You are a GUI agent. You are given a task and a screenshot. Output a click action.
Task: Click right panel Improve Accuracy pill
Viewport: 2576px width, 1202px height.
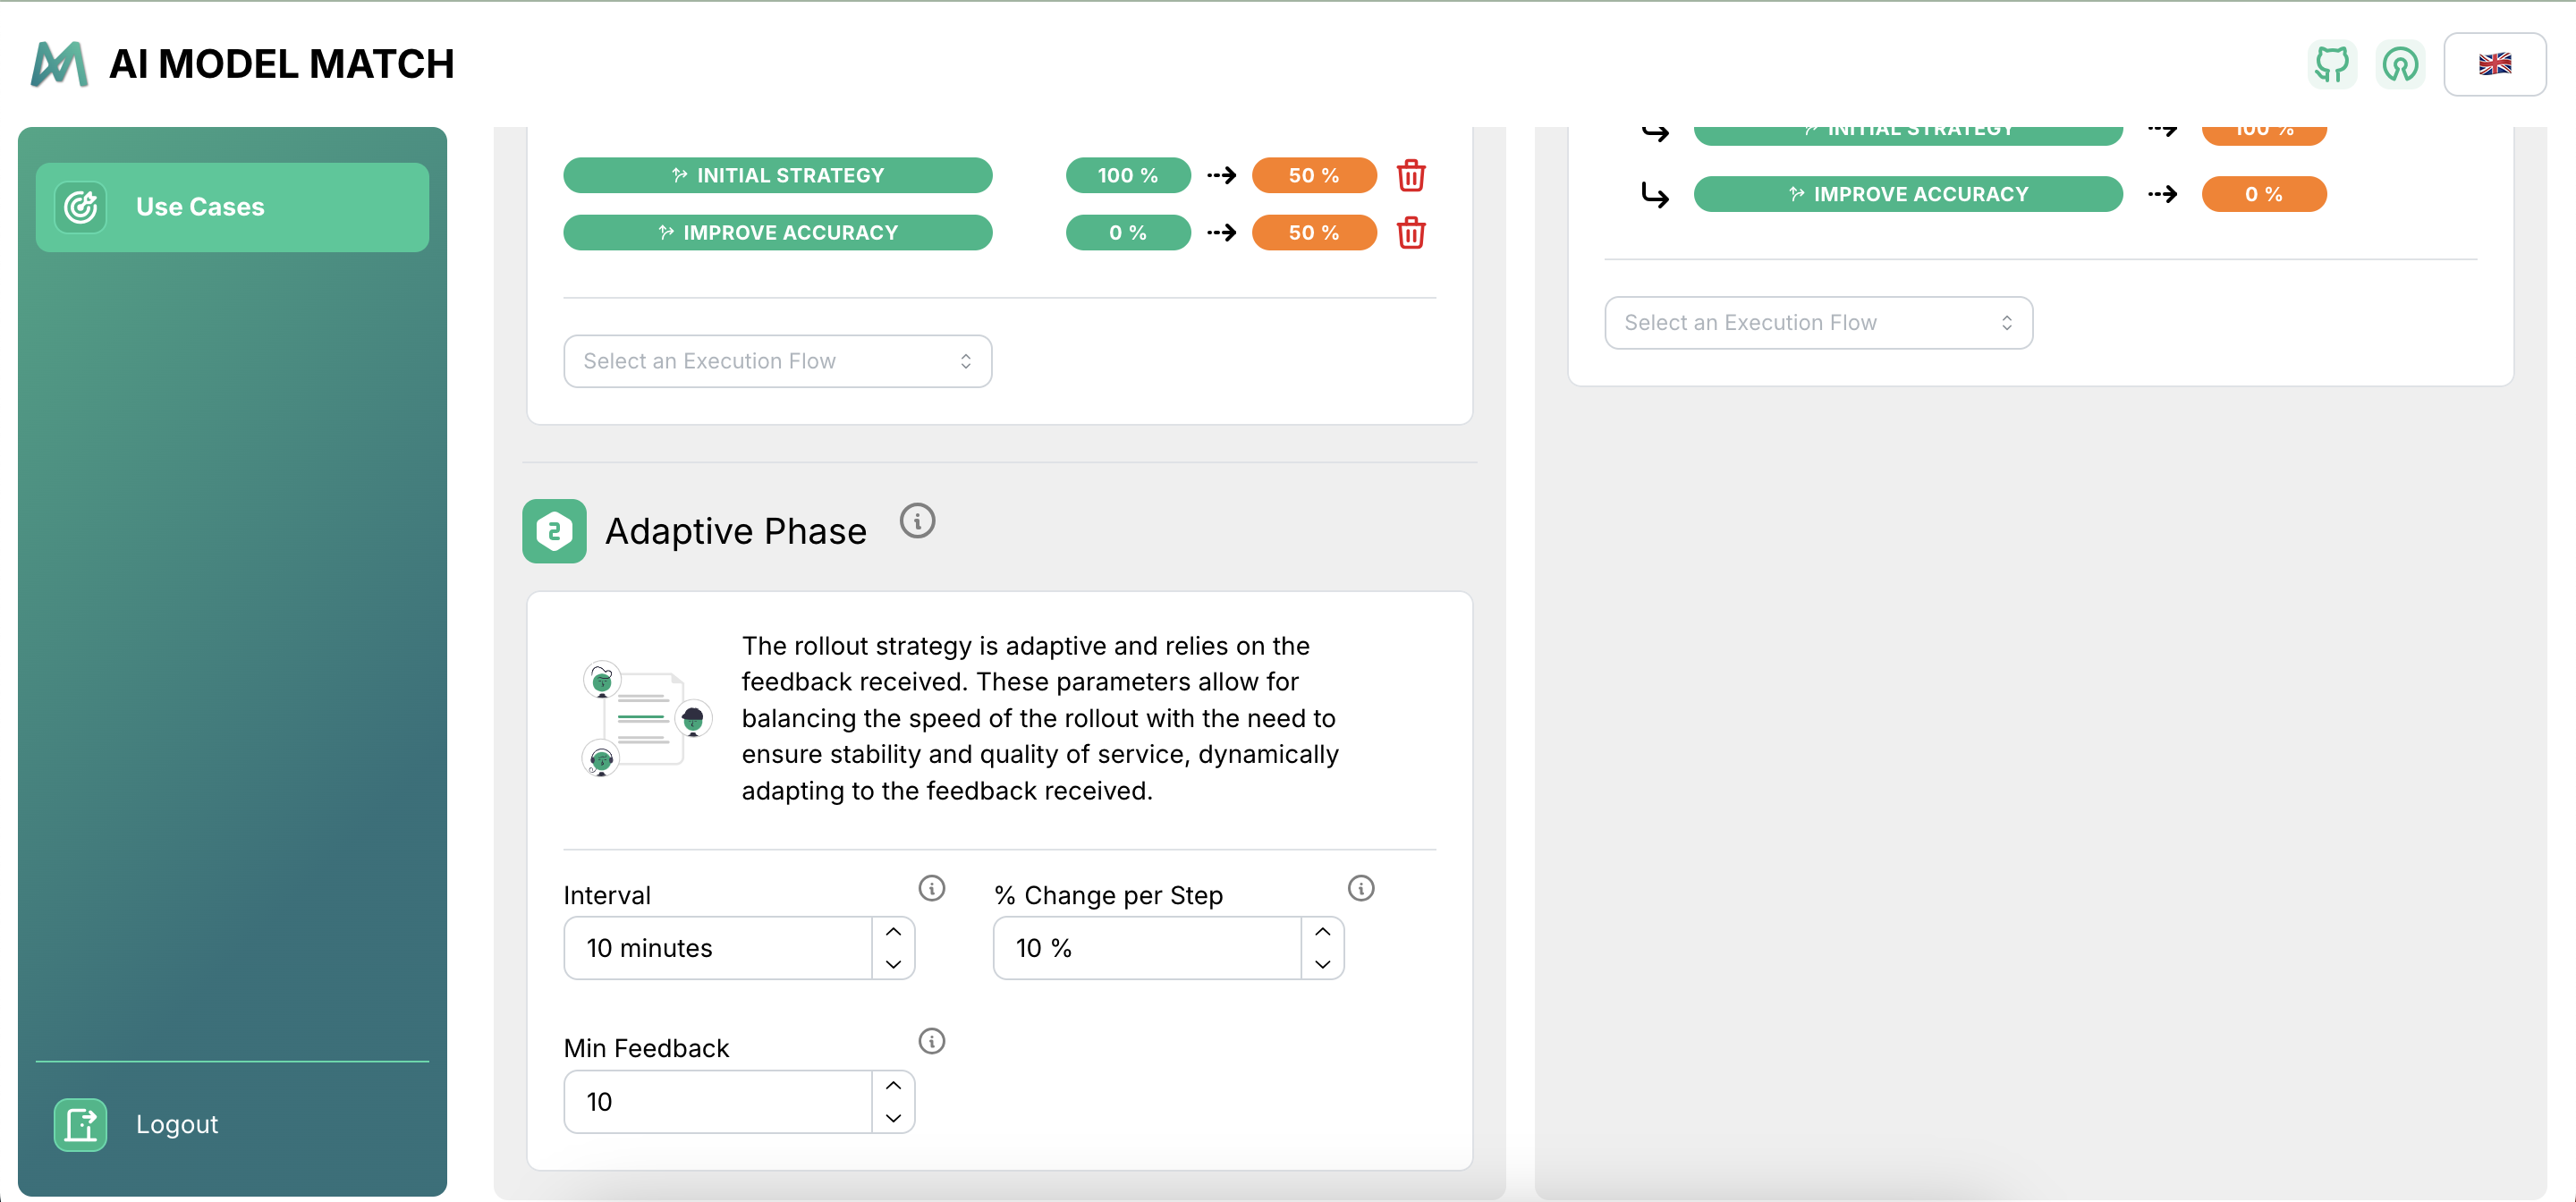coord(1907,194)
